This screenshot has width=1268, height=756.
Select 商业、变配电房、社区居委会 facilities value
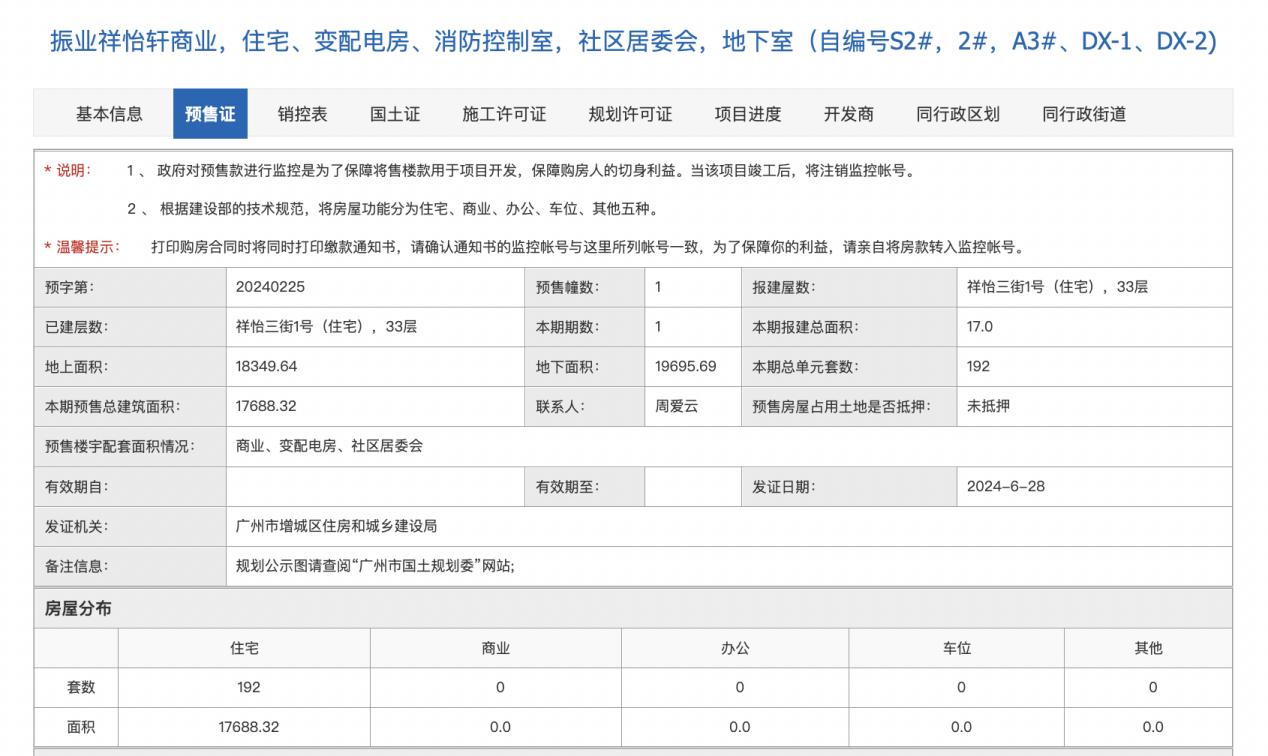click(x=329, y=447)
